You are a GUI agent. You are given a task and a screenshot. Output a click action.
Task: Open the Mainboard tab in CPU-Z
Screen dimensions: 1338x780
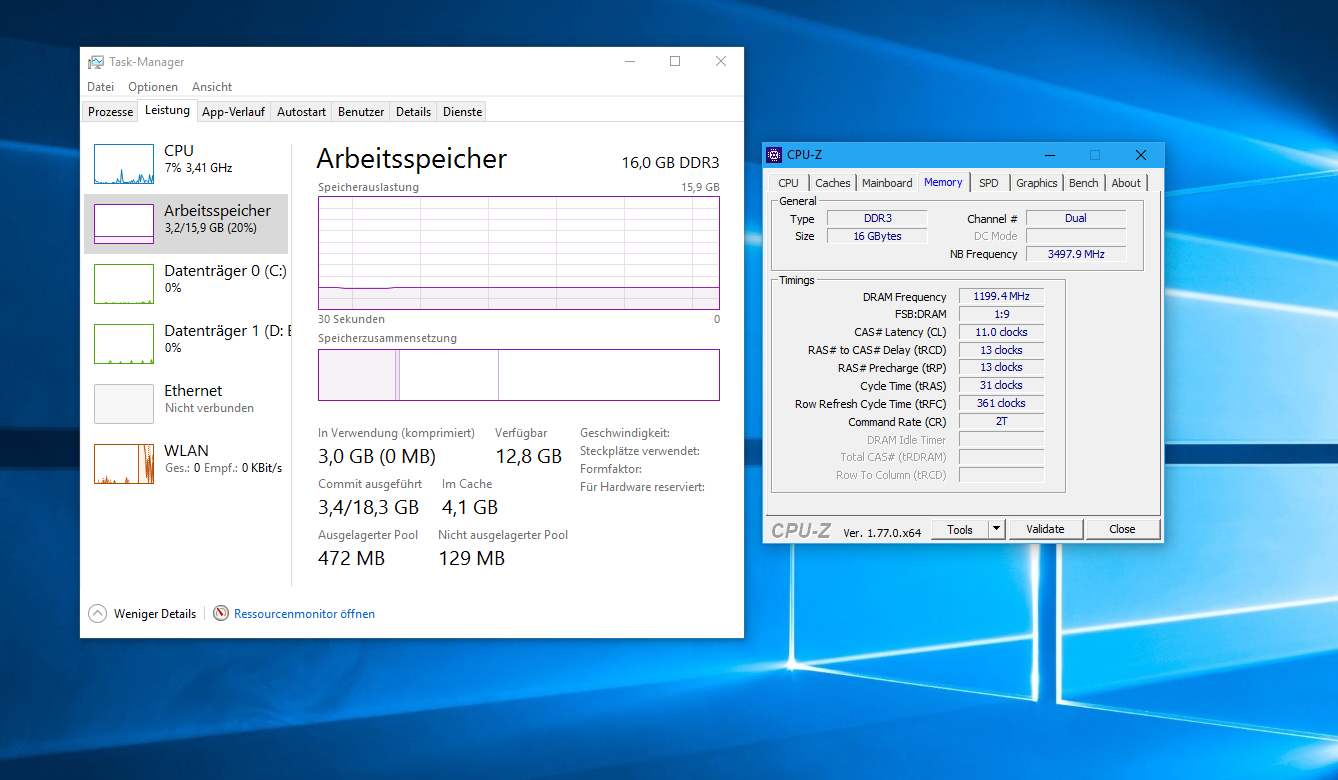click(x=887, y=183)
